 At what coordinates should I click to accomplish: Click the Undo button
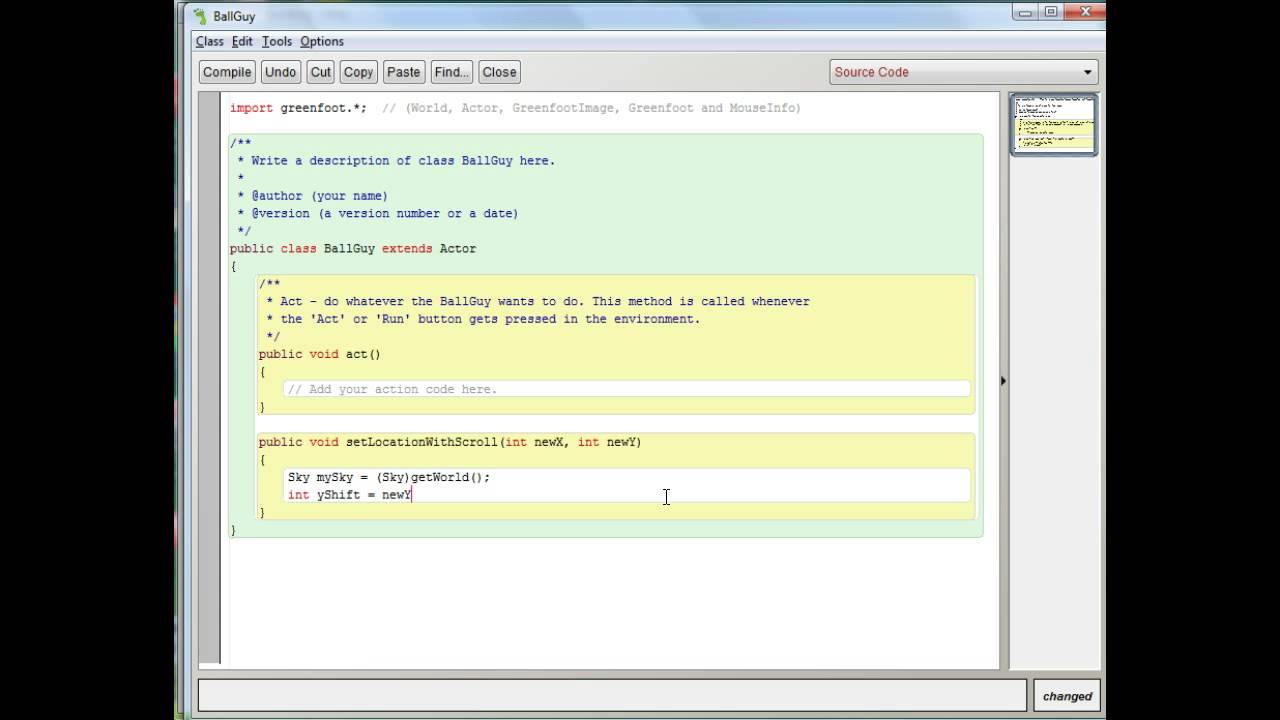click(280, 72)
